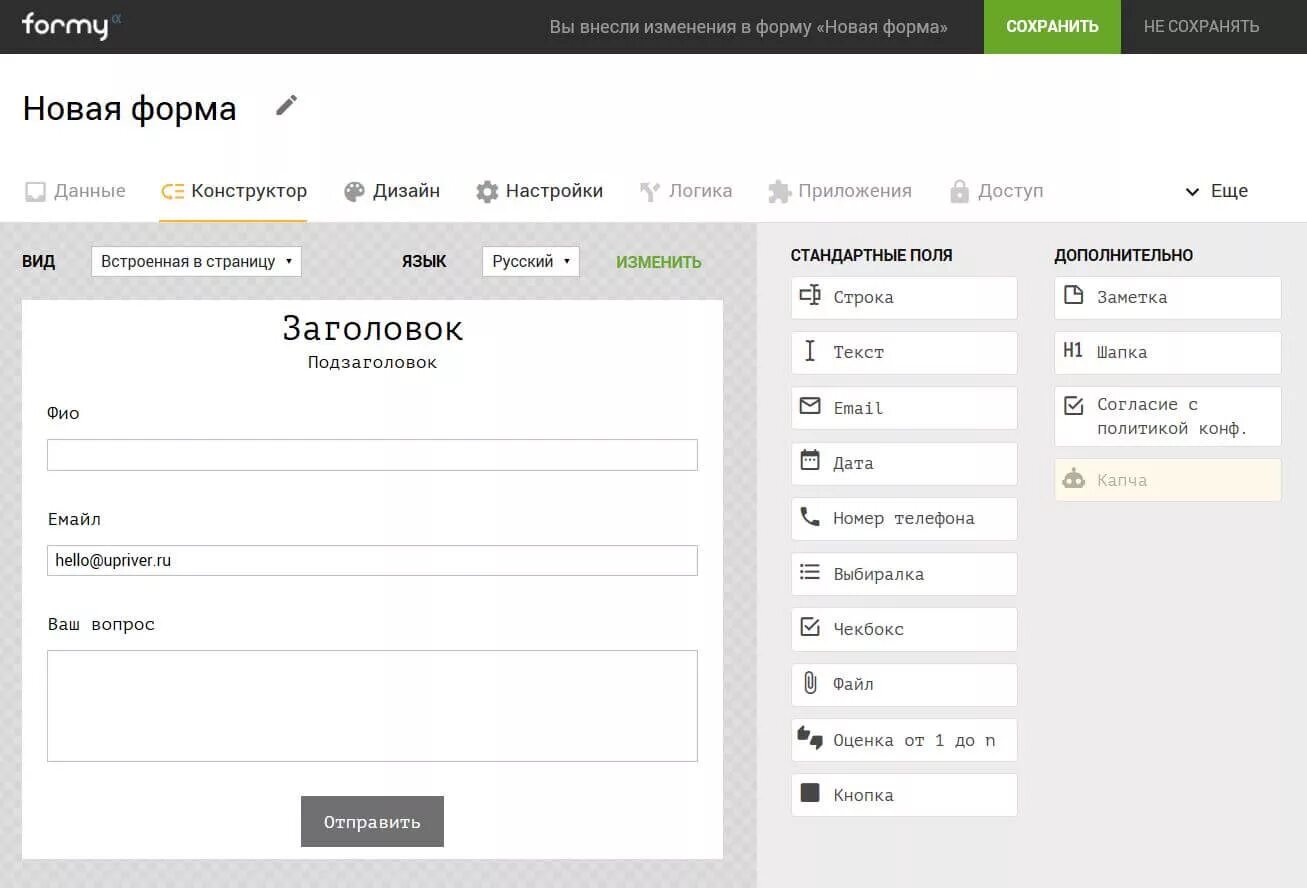
Task: Click the formy logo
Action: click(x=71, y=26)
